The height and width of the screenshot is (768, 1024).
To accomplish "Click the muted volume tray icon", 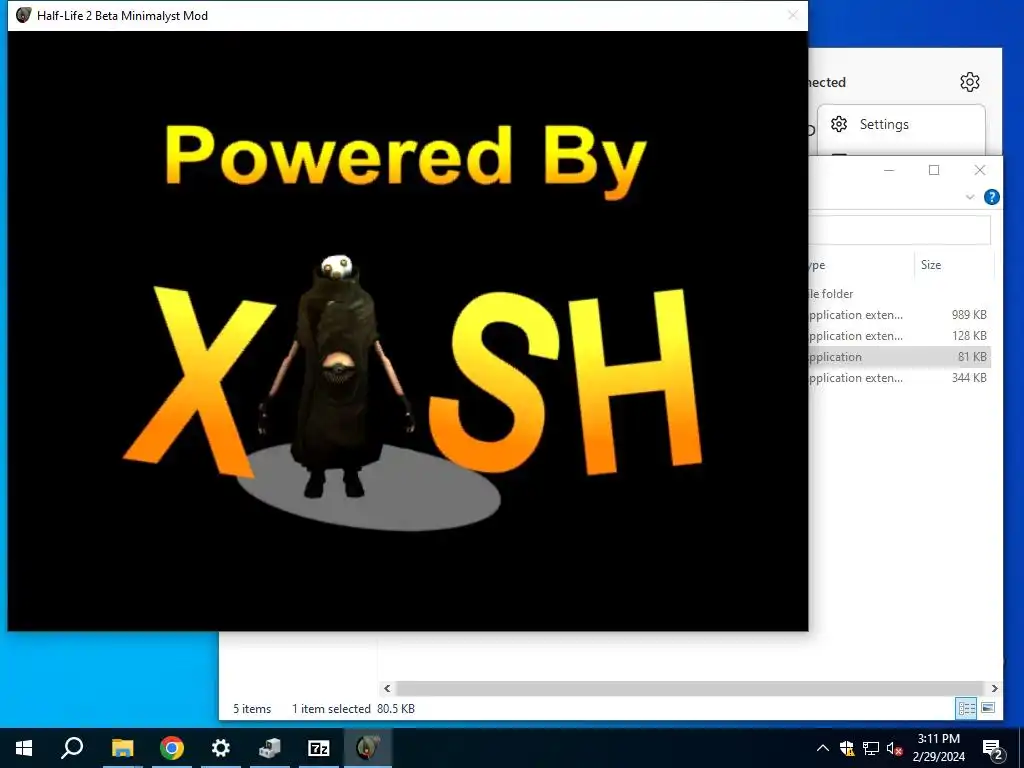I will pyautogui.click(x=895, y=748).
